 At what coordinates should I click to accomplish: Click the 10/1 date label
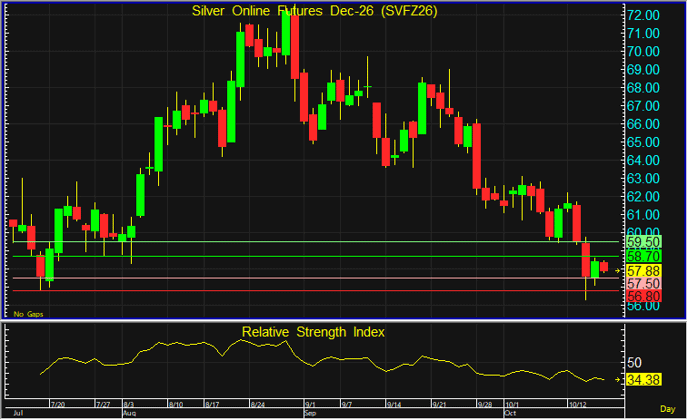pyautogui.click(x=512, y=404)
